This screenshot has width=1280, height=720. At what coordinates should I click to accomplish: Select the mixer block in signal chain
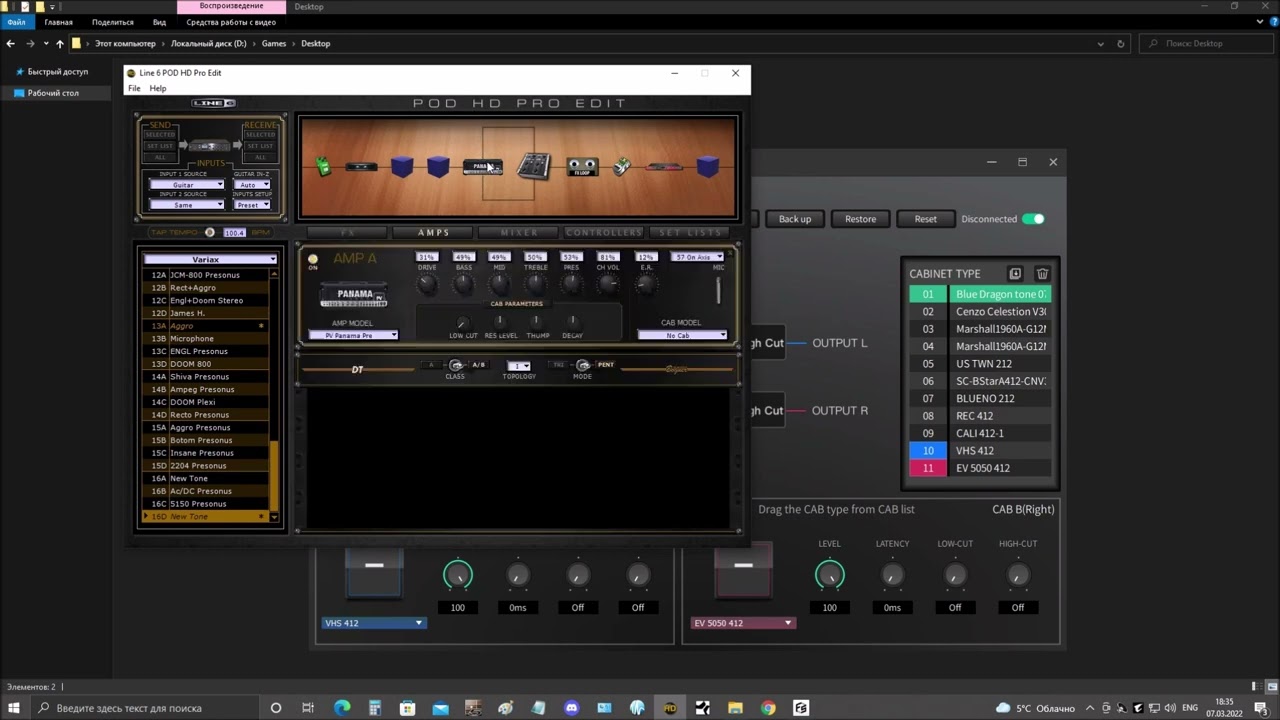tap(534, 166)
